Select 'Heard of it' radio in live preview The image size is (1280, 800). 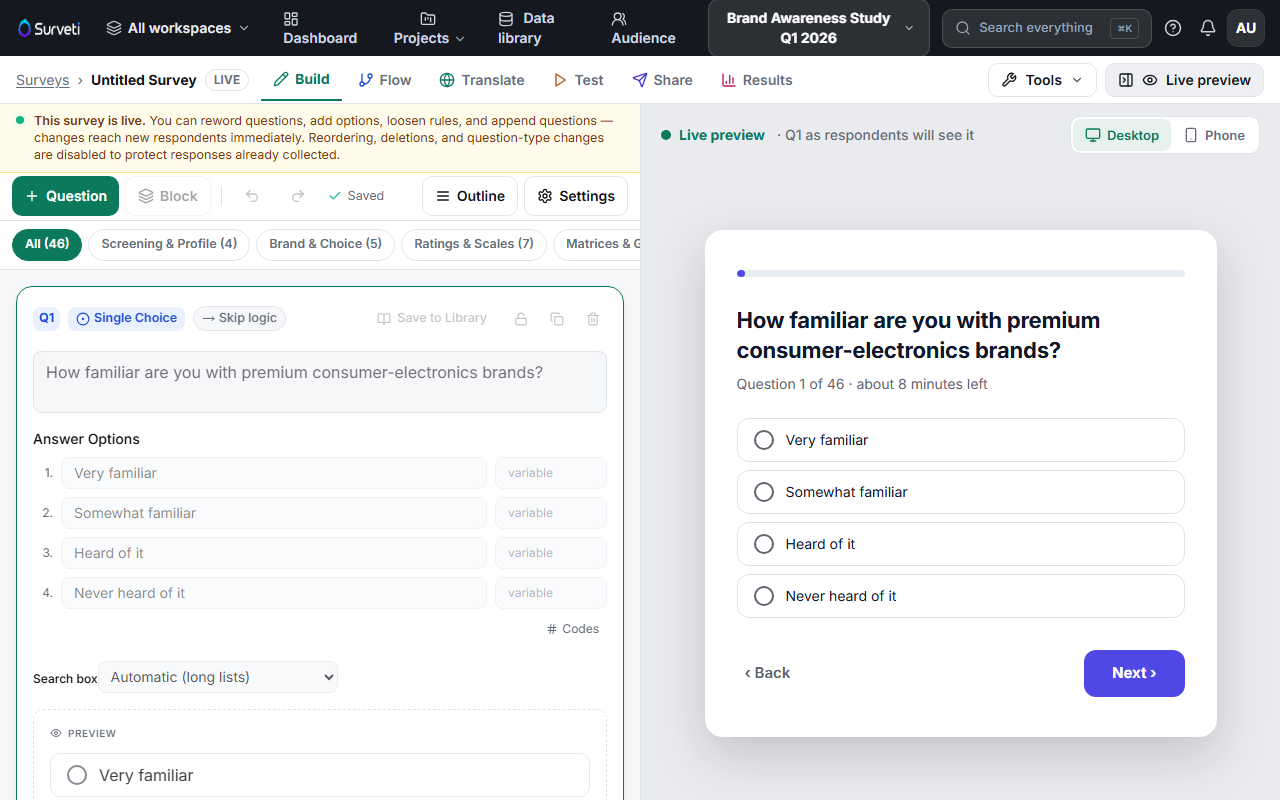coord(764,544)
